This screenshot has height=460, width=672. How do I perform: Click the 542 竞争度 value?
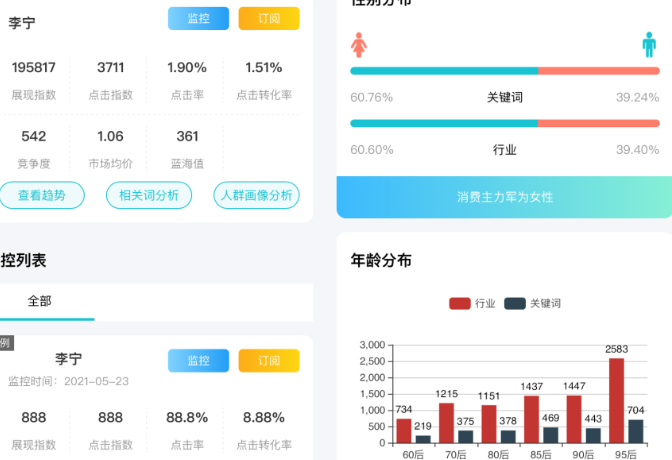pyautogui.click(x=33, y=136)
